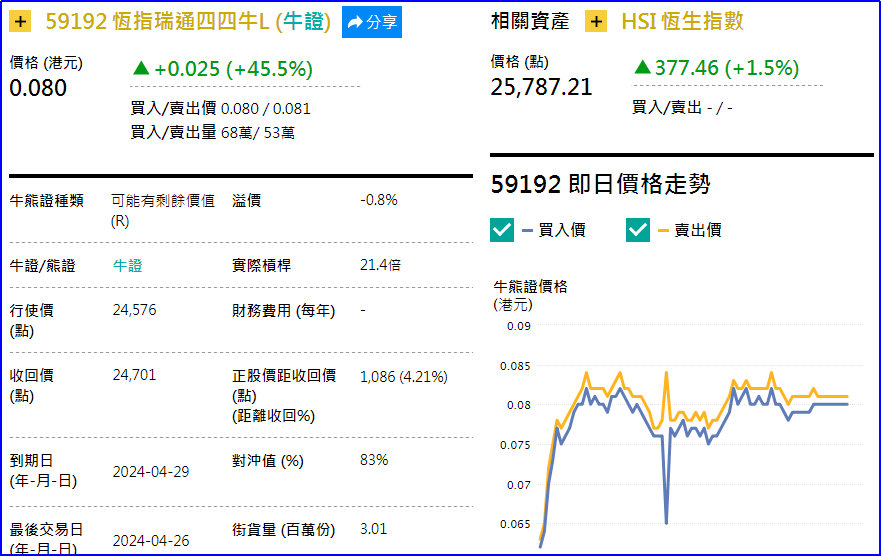Click the 收回價 value 24,701
The width and height of the screenshot is (881, 556).
pyautogui.click(x=134, y=375)
